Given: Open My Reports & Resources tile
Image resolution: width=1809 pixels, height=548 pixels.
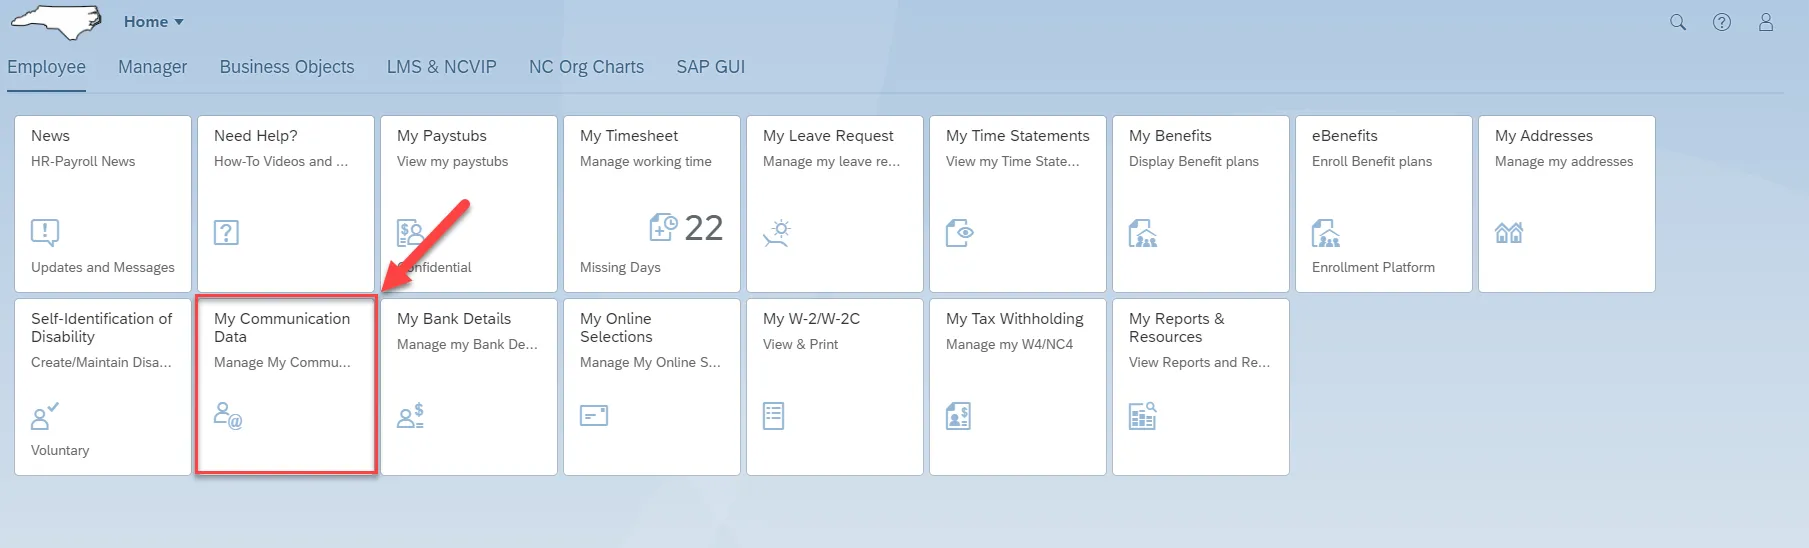Looking at the screenshot, I should (x=1200, y=386).
